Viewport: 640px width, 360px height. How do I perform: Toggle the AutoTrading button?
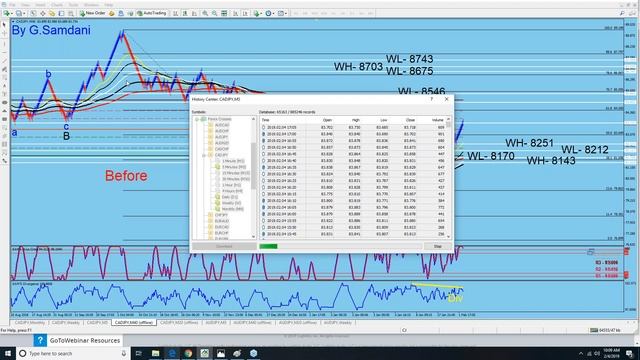click(151, 13)
